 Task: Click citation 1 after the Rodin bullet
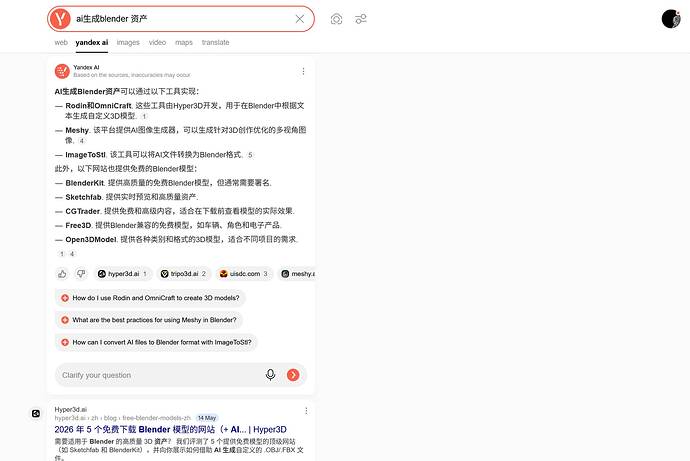(x=144, y=117)
